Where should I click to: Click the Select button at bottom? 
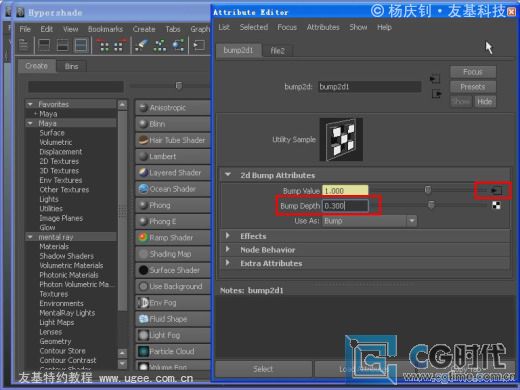263,369
